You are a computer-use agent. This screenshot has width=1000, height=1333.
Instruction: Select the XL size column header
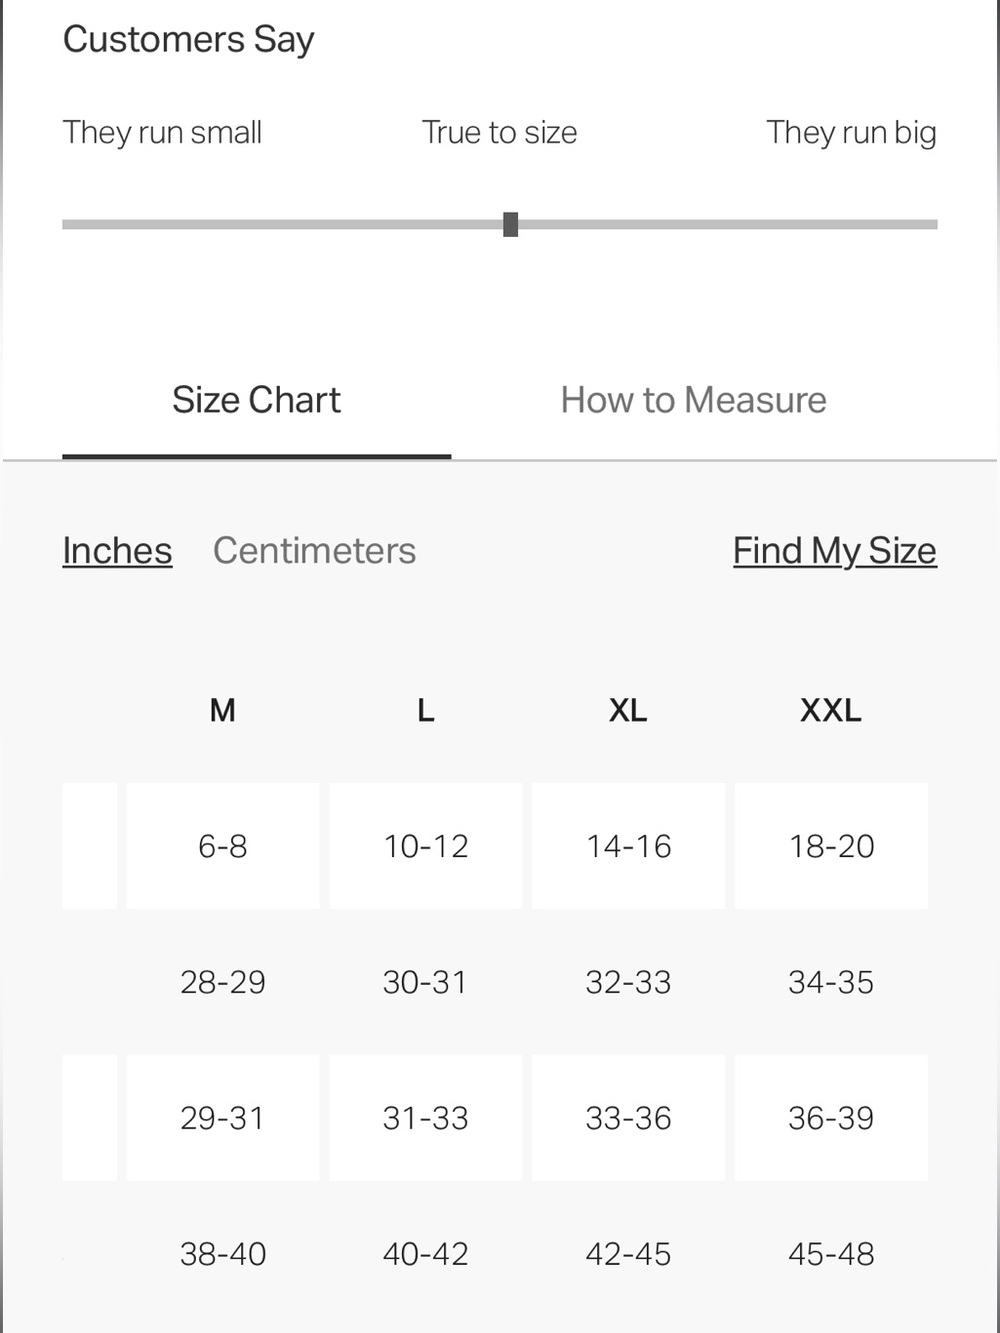(628, 710)
